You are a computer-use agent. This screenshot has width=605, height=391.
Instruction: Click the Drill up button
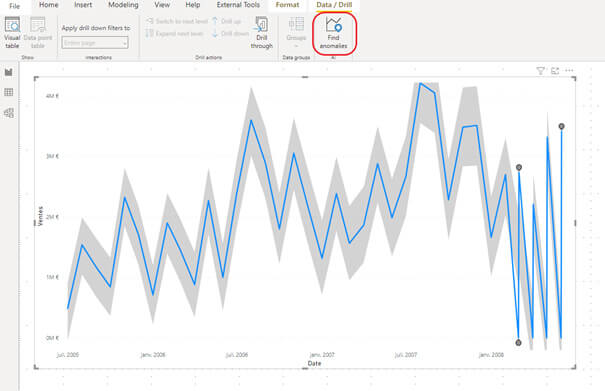pyautogui.click(x=226, y=21)
